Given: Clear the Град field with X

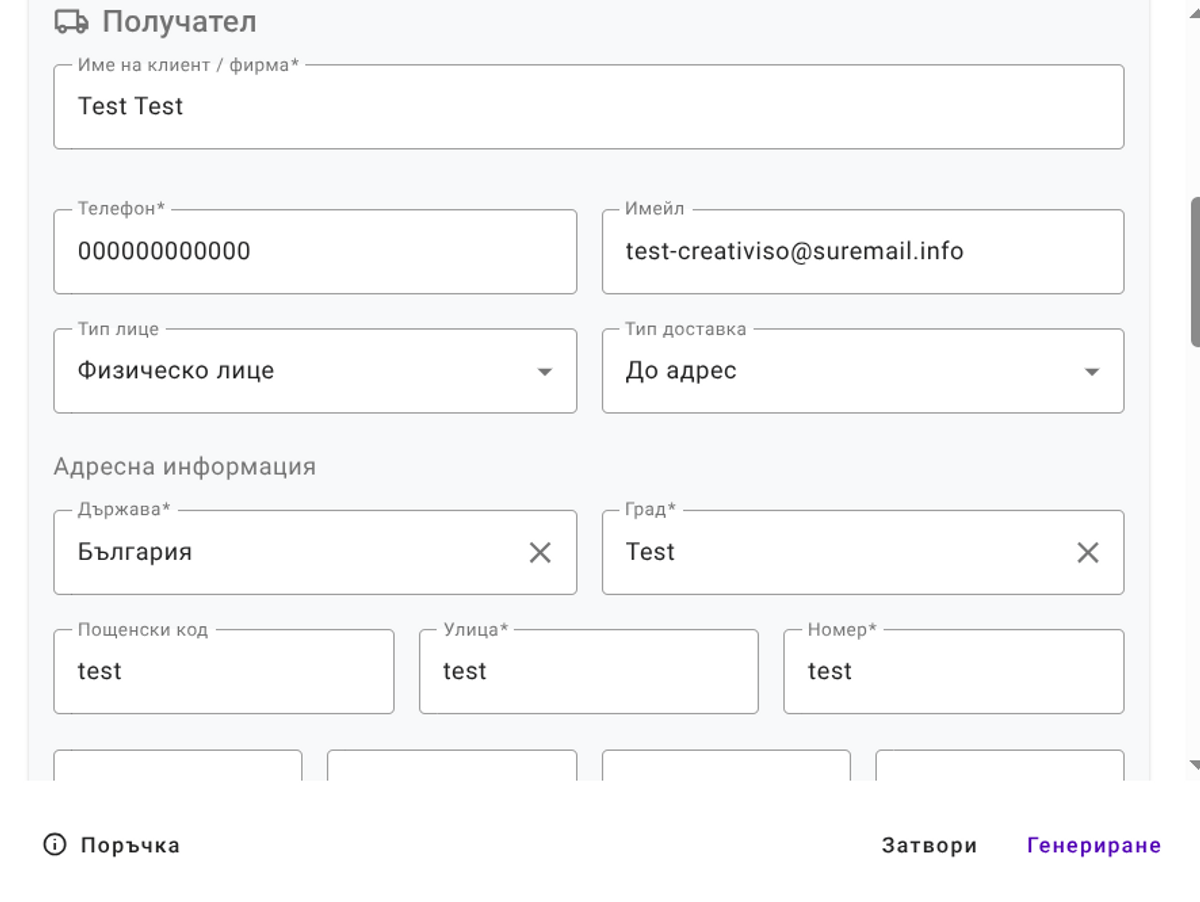Looking at the screenshot, I should tap(1087, 552).
